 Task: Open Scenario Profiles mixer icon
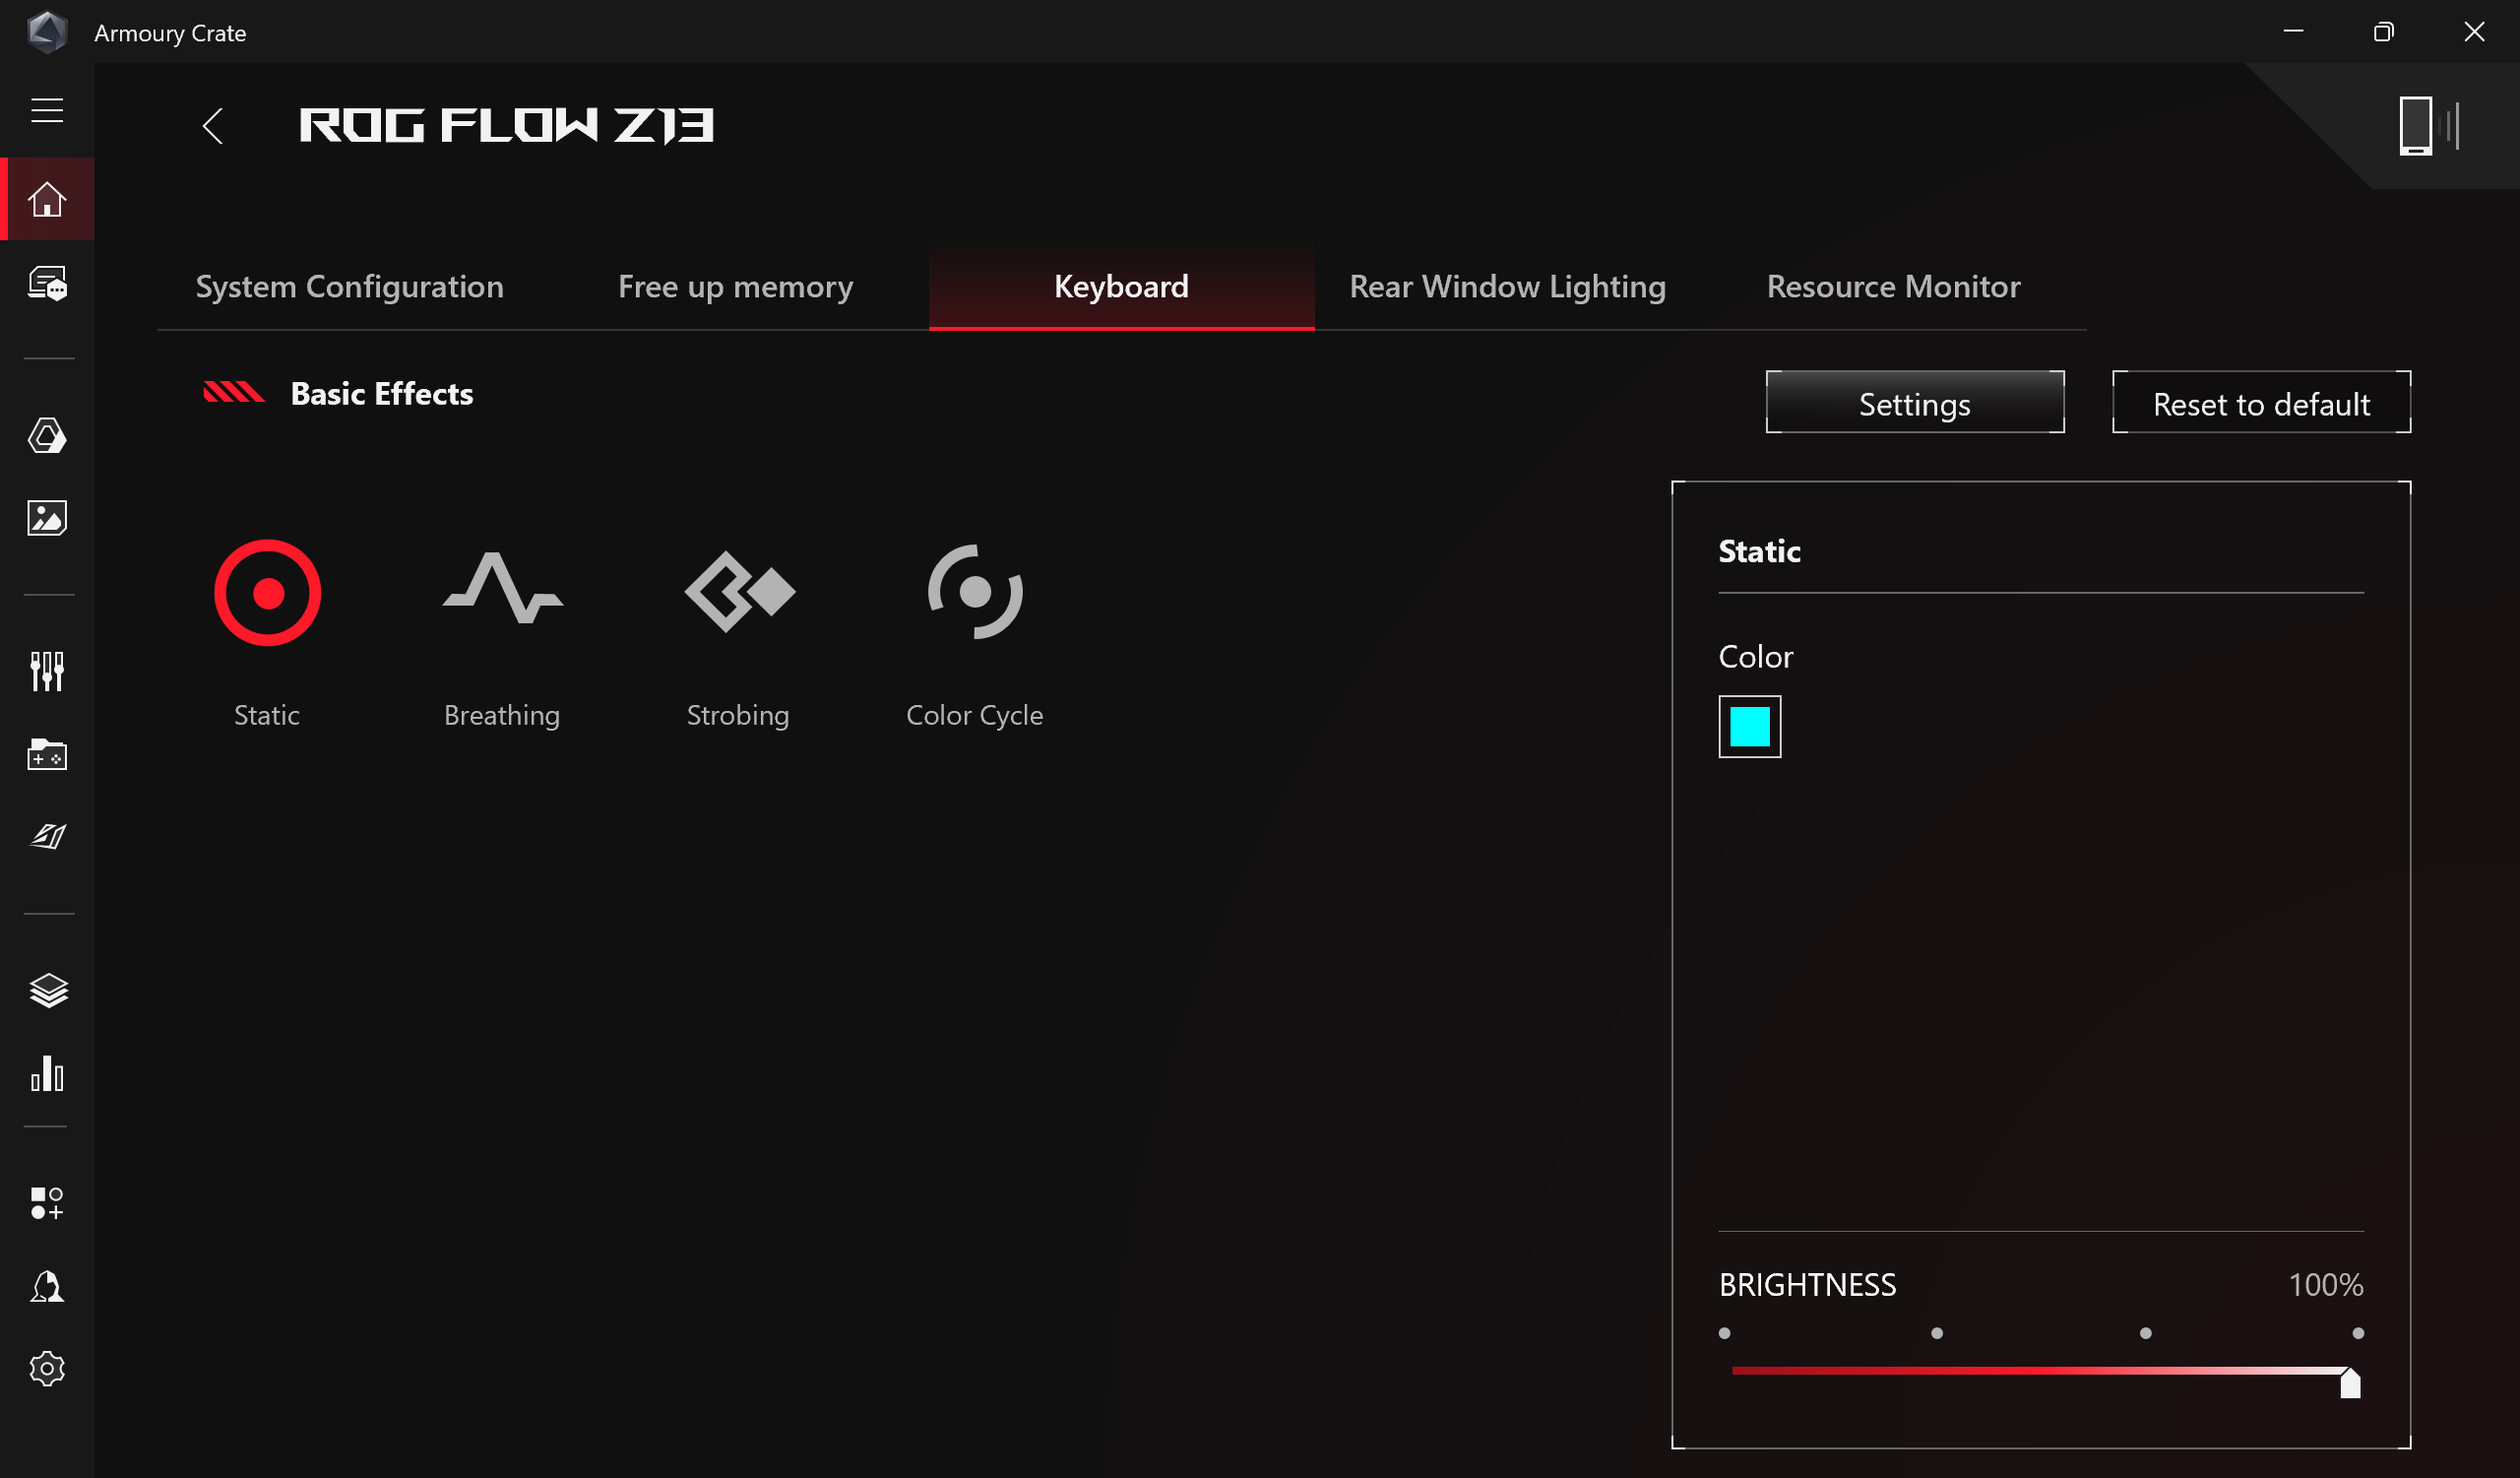pos(47,671)
